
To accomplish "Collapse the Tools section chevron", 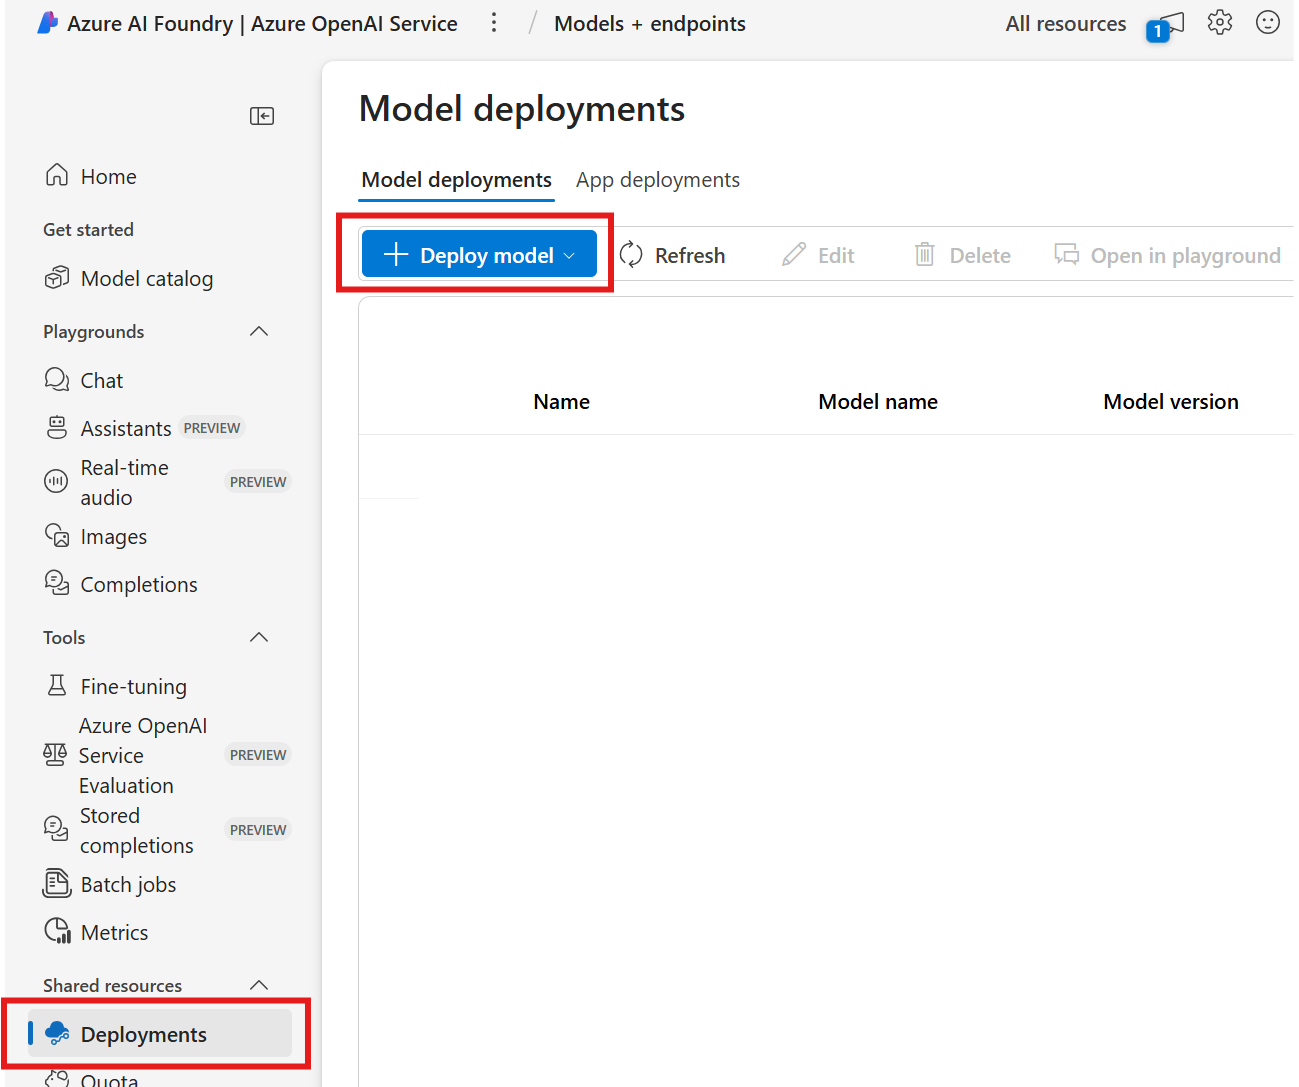I will tap(259, 638).
